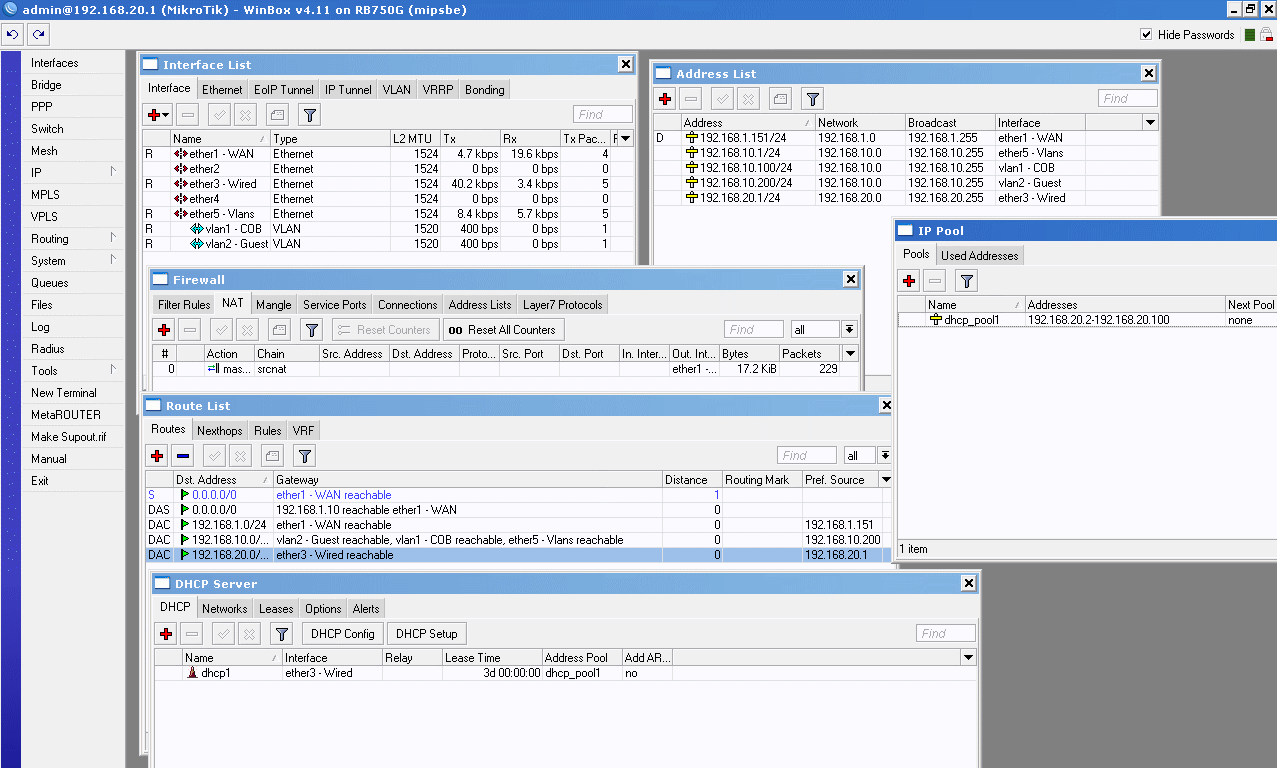1277x768 pixels.
Task: Open the filter funnel in Interface List
Action: (x=308, y=115)
